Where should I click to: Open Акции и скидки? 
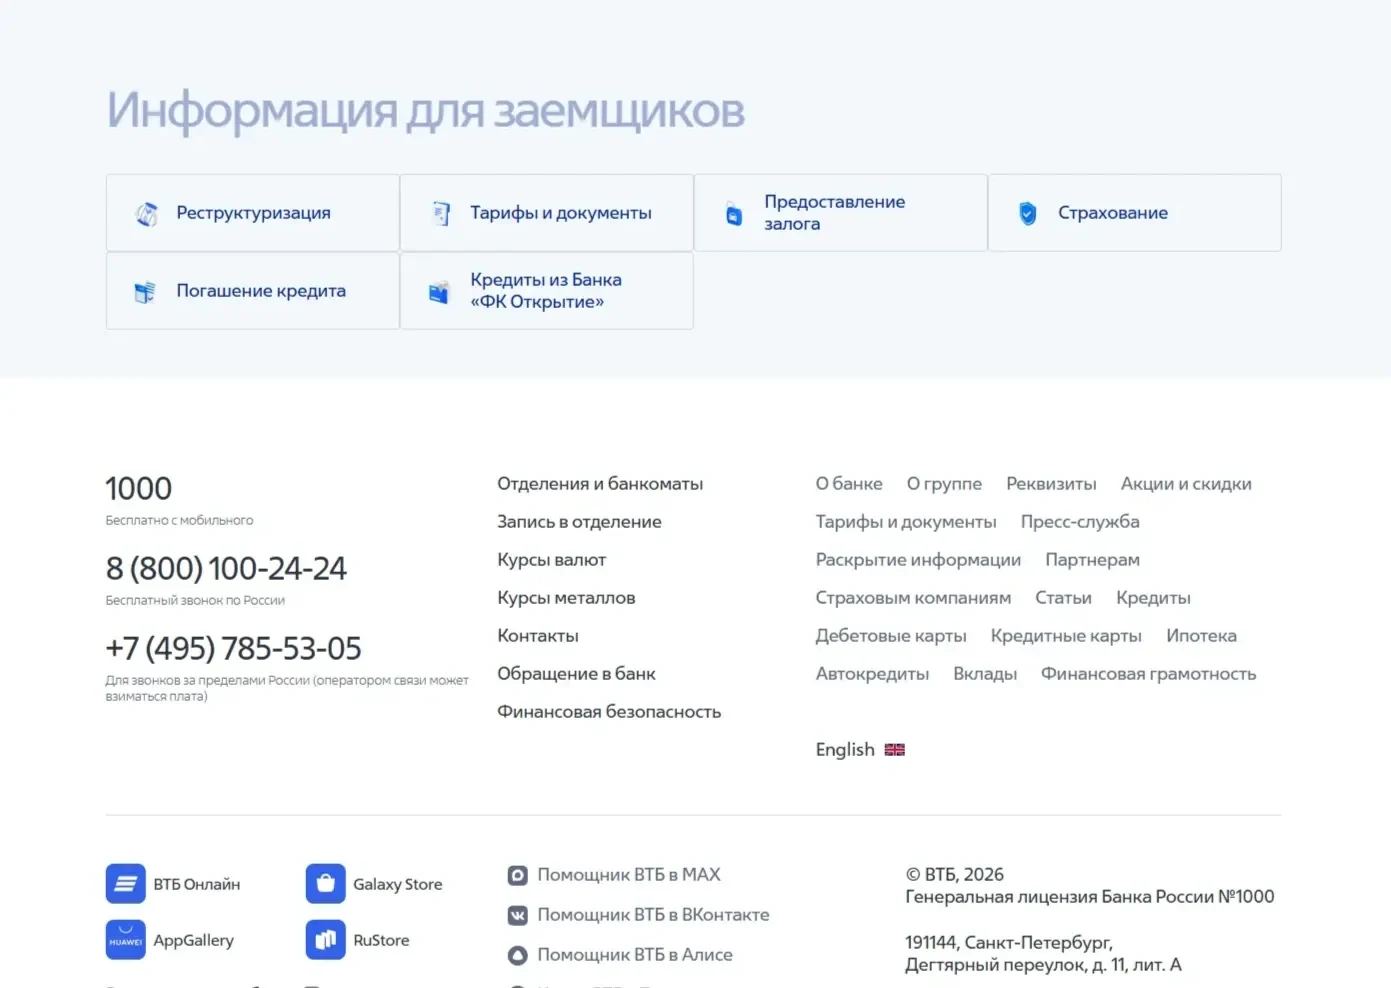tap(1186, 484)
